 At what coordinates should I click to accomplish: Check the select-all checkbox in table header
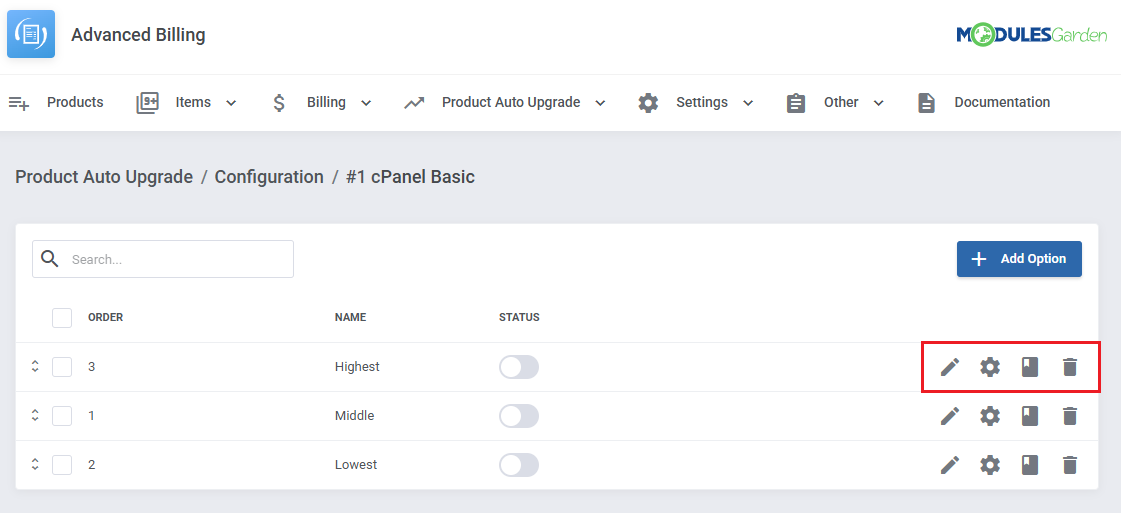(x=62, y=317)
